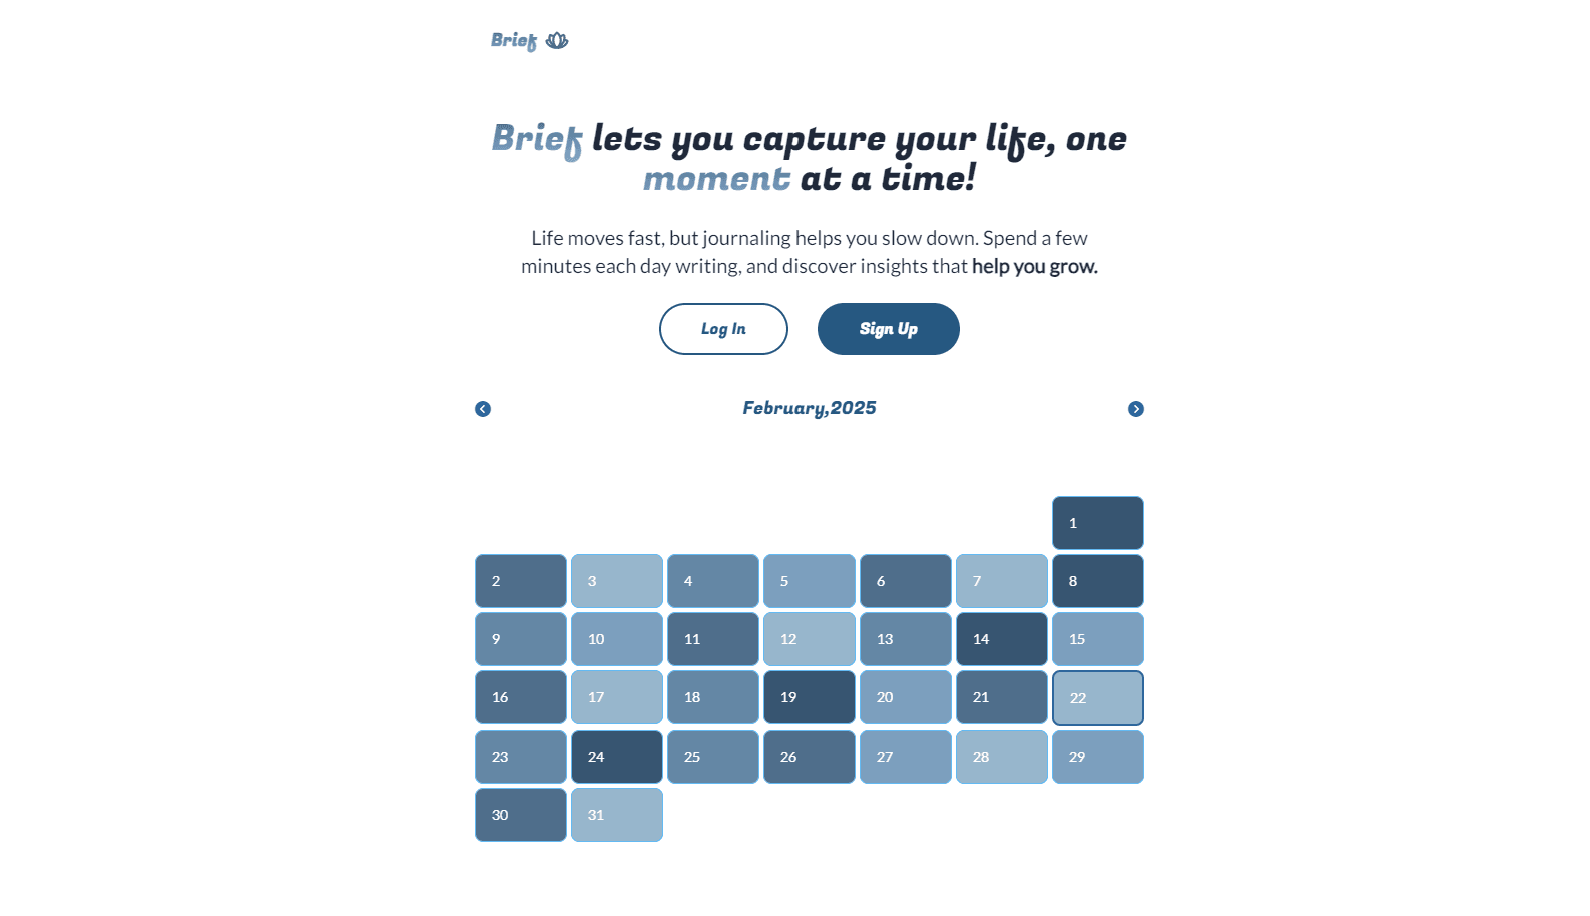The height and width of the screenshot is (916, 1590).
Task: Click the Sign Up button
Action: [889, 329]
